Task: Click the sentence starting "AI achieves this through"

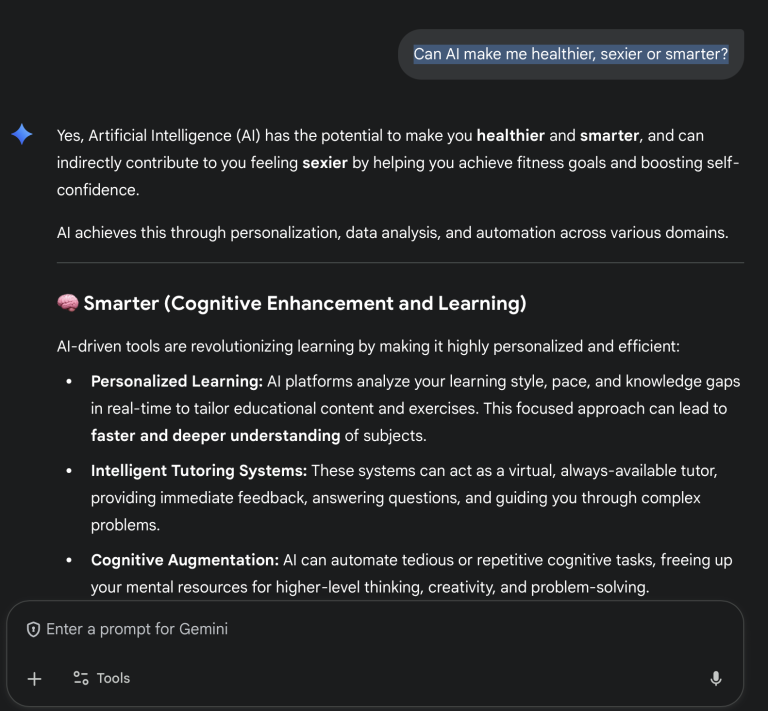Action: pos(392,233)
